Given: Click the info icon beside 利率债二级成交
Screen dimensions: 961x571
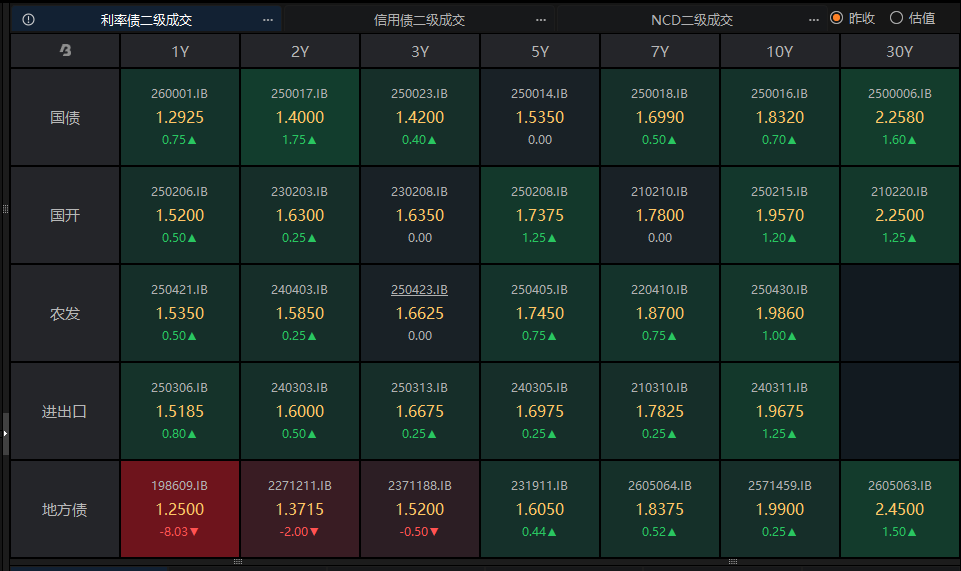Looking at the screenshot, I should coord(28,19).
